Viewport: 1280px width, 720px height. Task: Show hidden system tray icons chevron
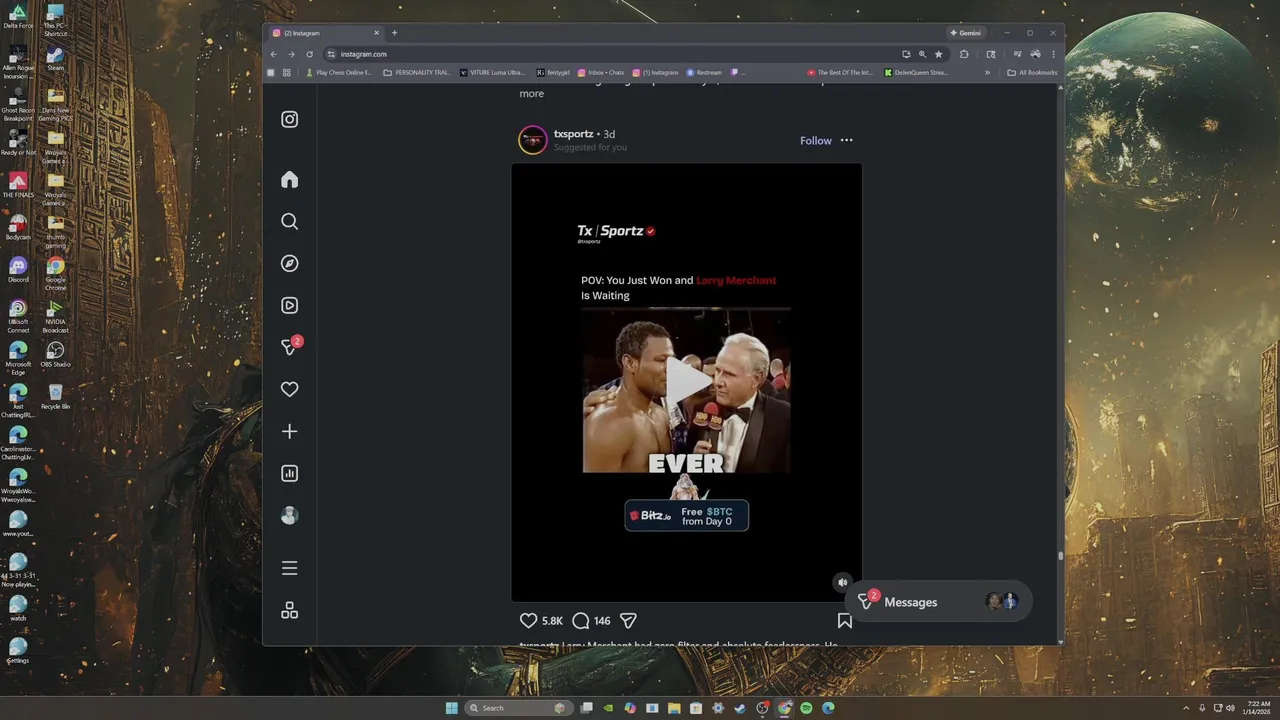click(x=1187, y=708)
